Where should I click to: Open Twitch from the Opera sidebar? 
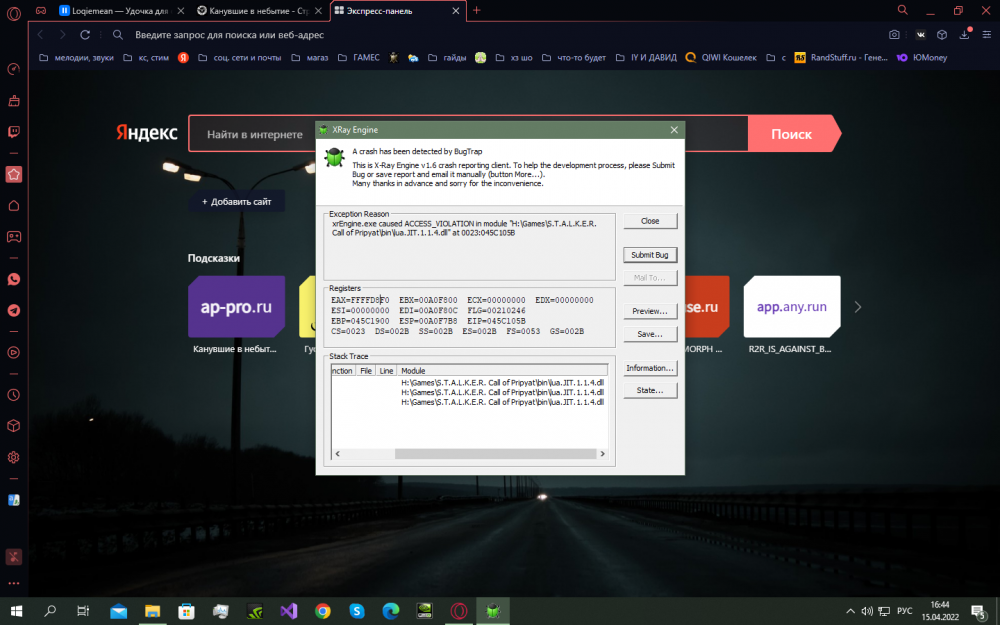point(14,132)
